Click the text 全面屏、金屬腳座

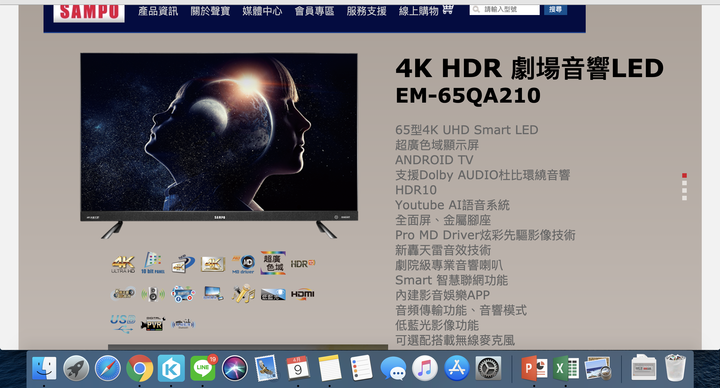coord(443,220)
